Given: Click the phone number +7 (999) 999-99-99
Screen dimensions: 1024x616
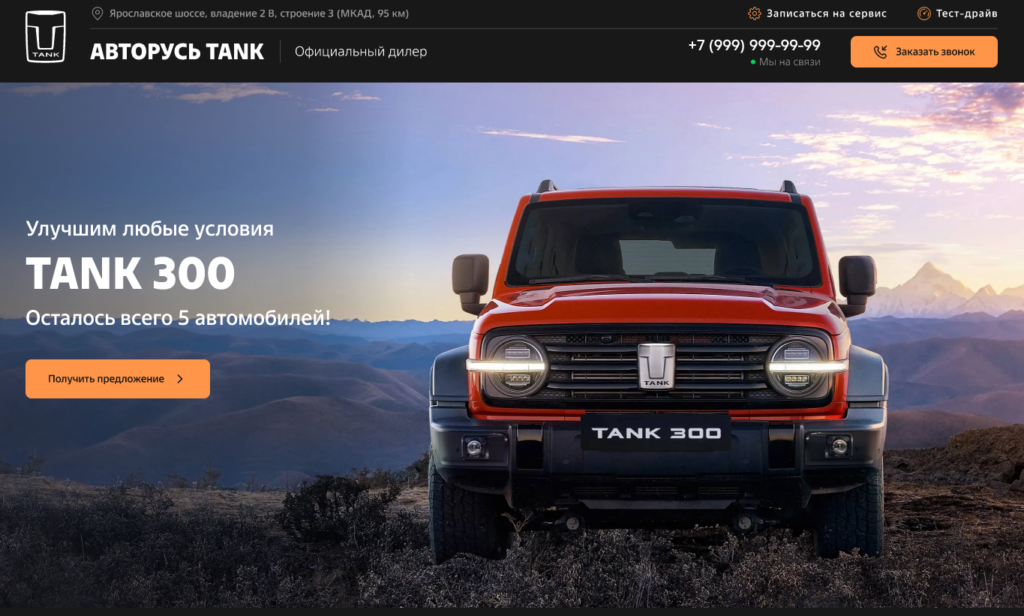Looking at the screenshot, I should [754, 45].
